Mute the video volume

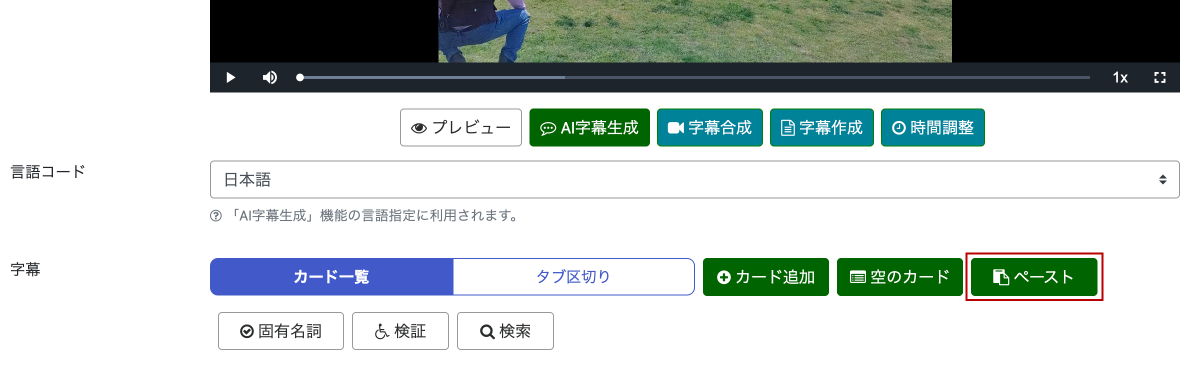(x=269, y=77)
